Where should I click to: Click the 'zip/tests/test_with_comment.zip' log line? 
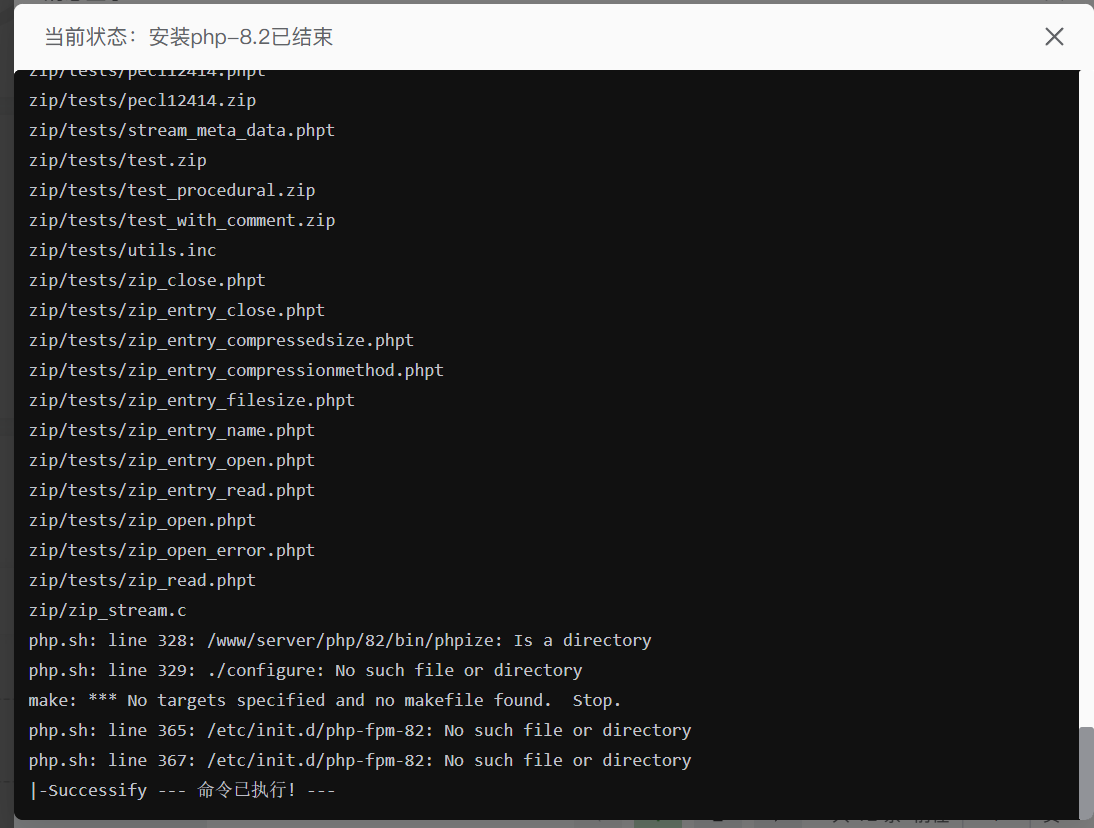tap(182, 220)
